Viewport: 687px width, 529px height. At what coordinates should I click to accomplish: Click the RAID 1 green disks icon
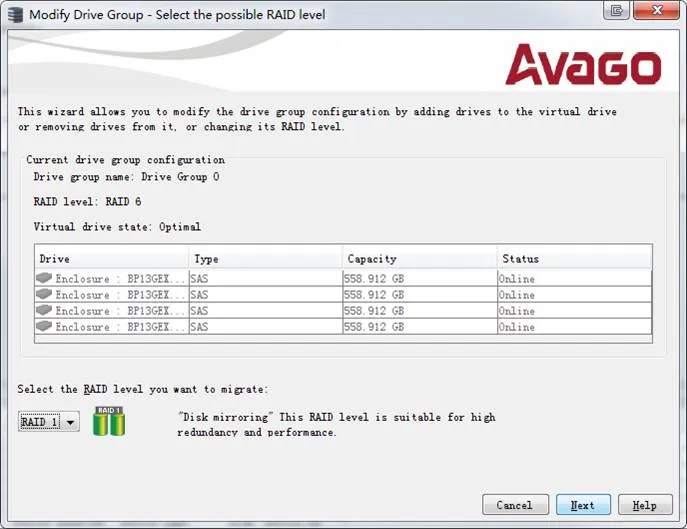[x=109, y=421]
